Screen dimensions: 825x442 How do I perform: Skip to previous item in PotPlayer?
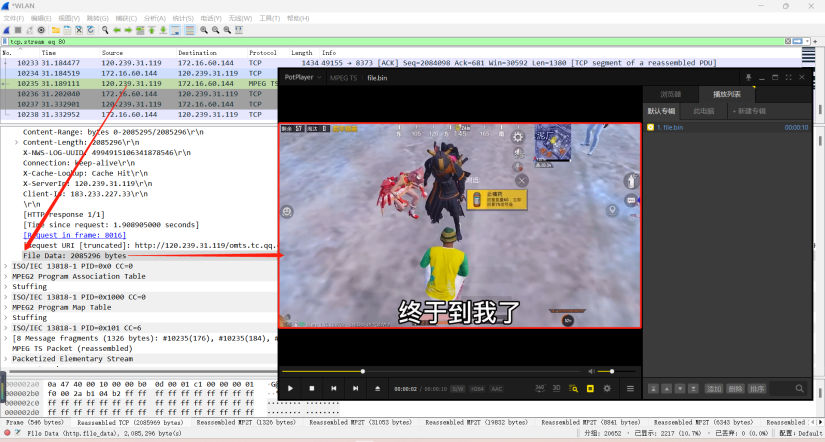pyautogui.click(x=334, y=388)
